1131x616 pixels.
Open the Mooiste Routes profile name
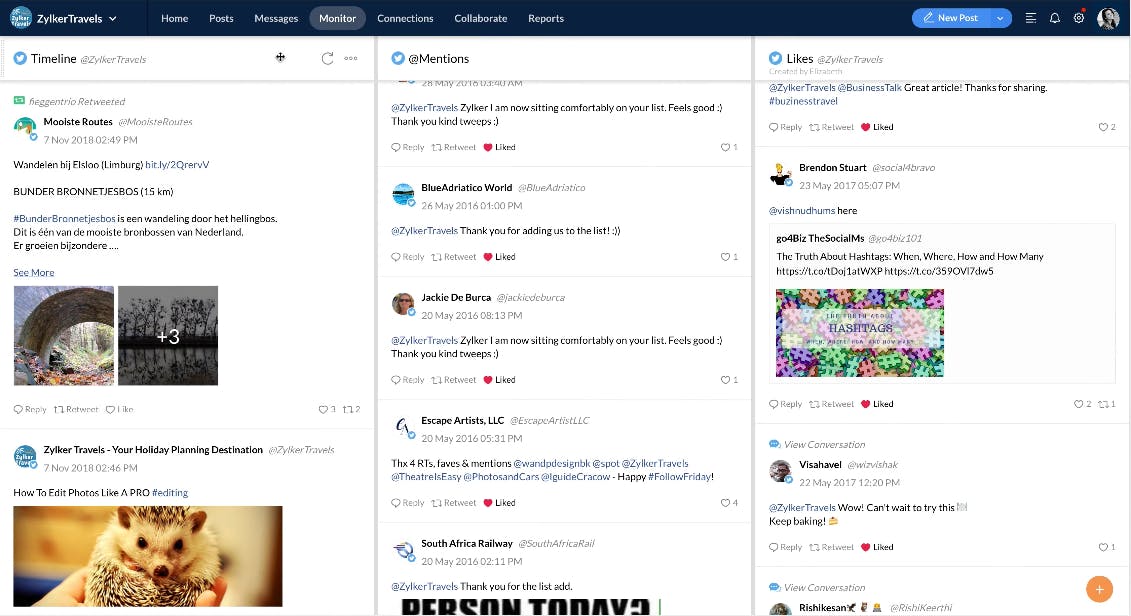(x=78, y=122)
